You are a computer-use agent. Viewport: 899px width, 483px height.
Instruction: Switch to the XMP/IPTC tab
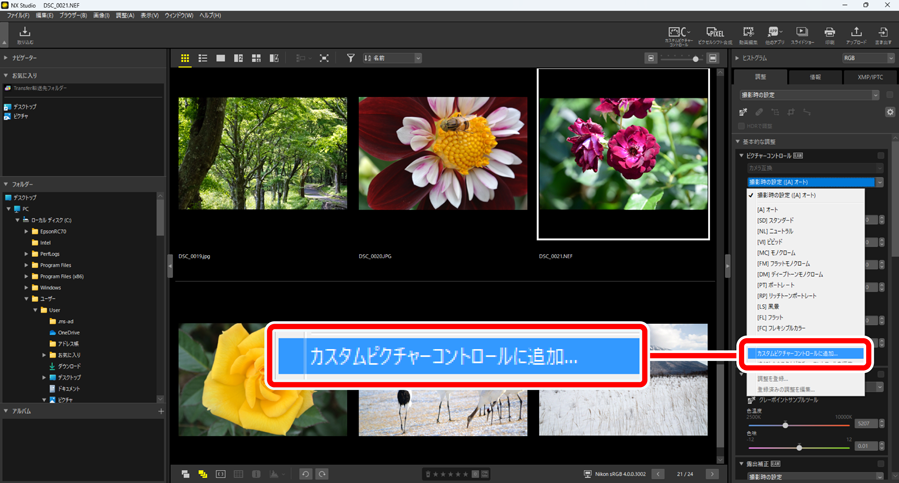(x=870, y=77)
